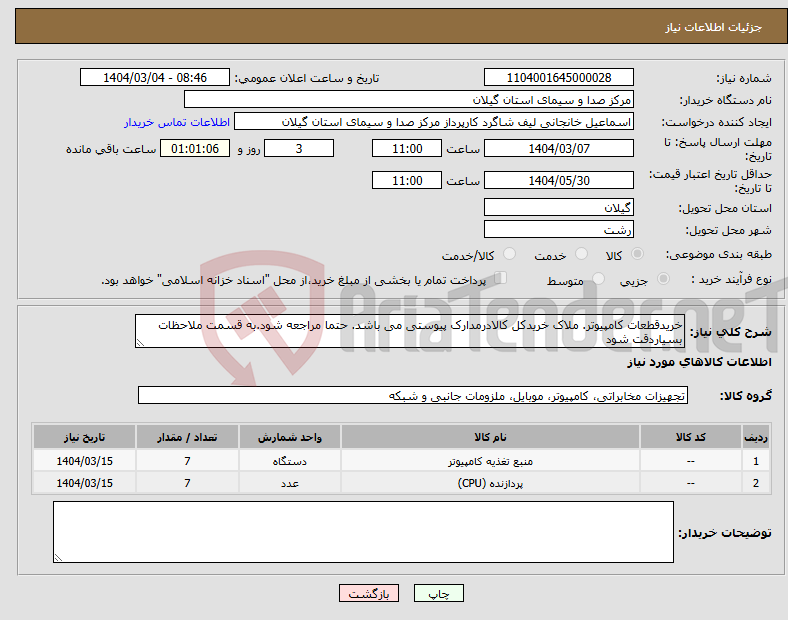The height and width of the screenshot is (620, 788).
Task: Select the خدمت radio button
Action: pyautogui.click(x=581, y=254)
